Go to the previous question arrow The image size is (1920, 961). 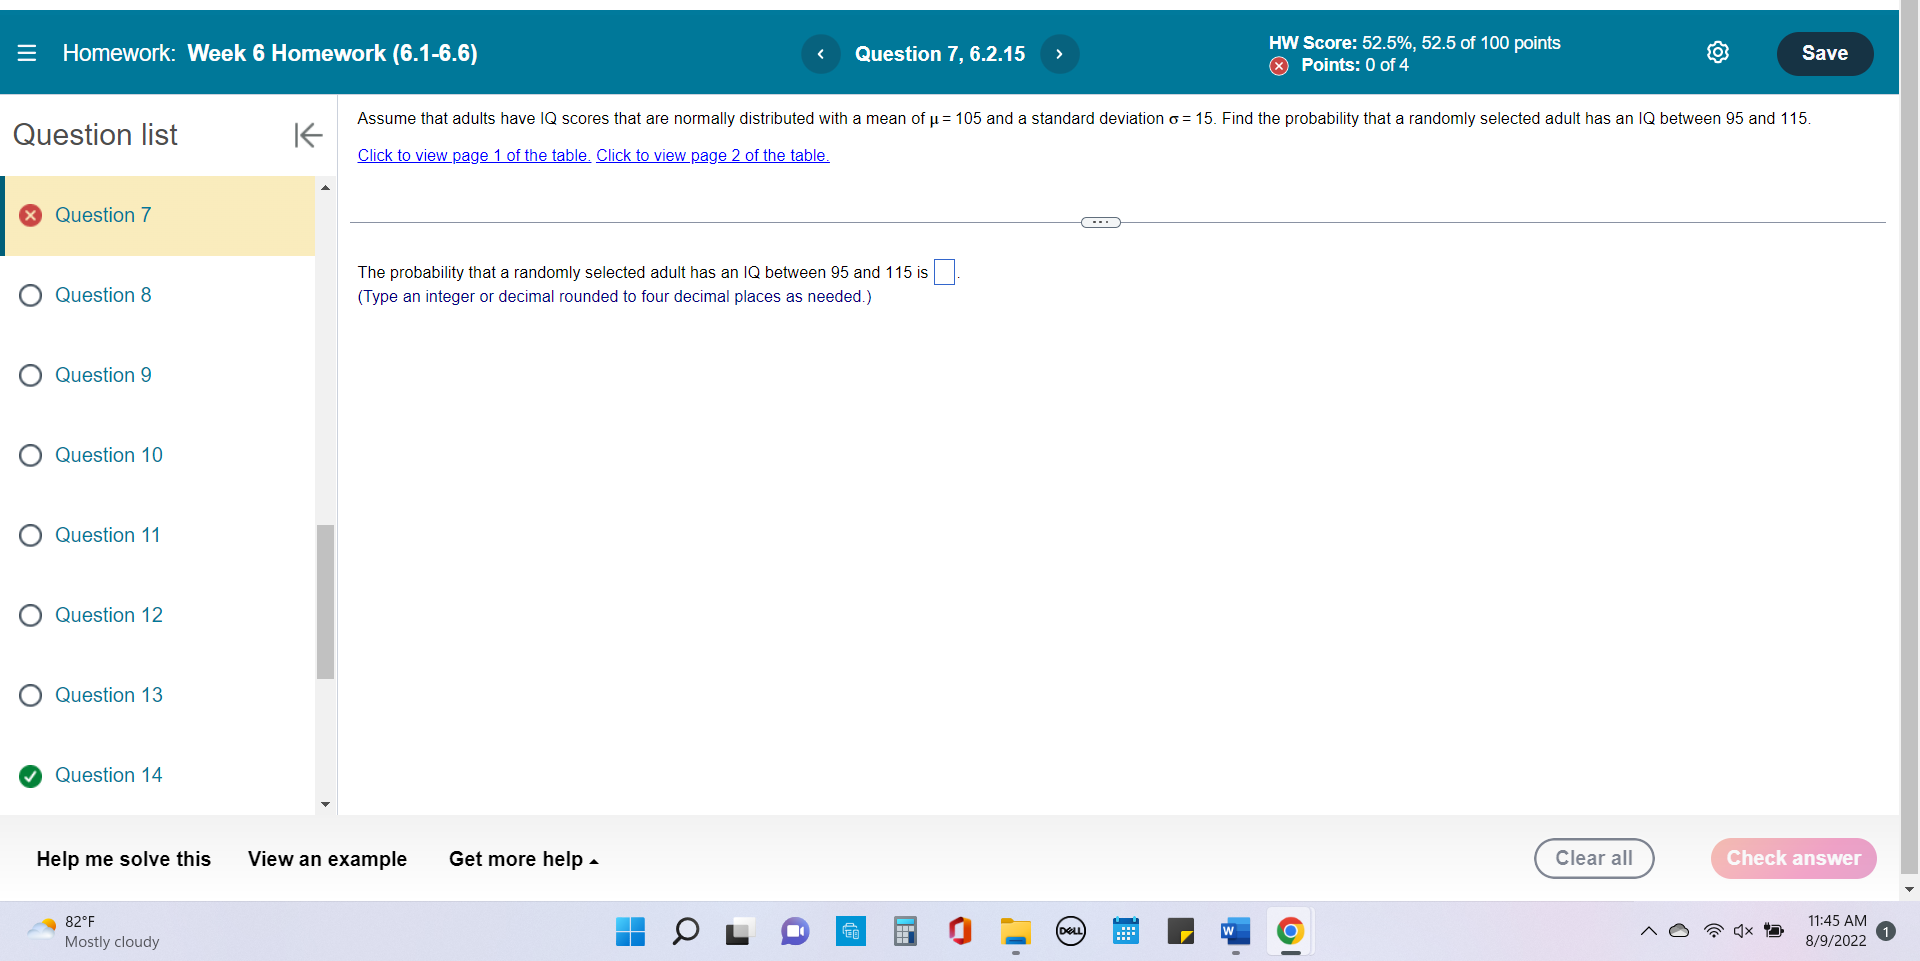tap(821, 54)
